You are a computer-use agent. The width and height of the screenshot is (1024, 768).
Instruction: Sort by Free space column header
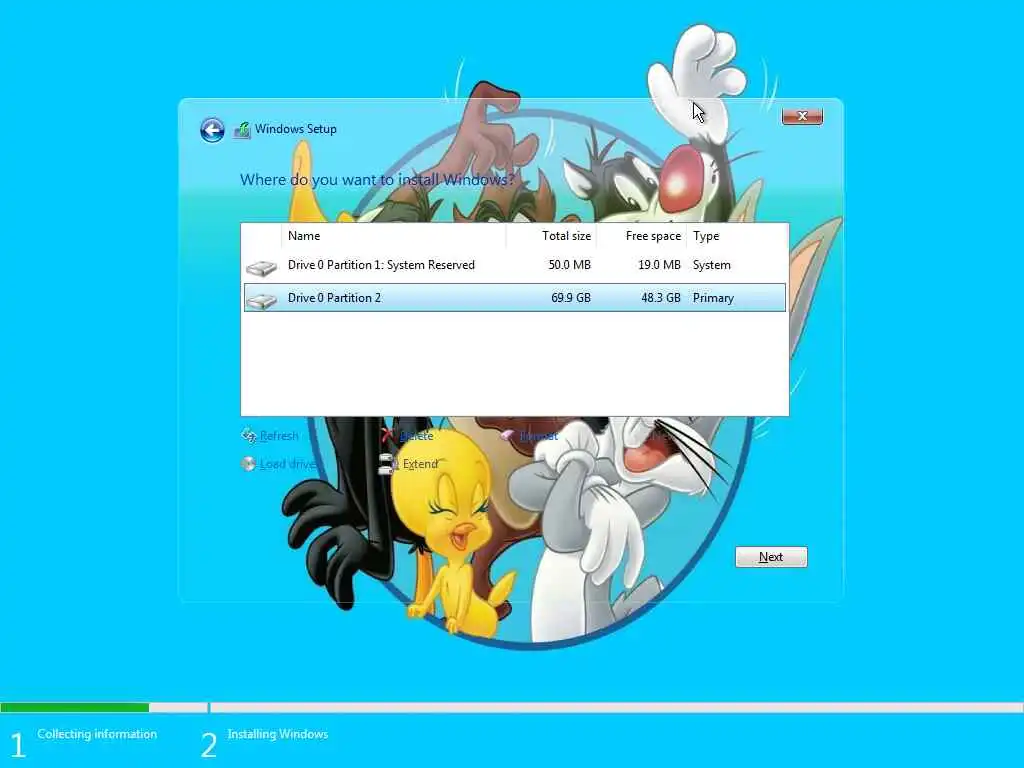641,236
